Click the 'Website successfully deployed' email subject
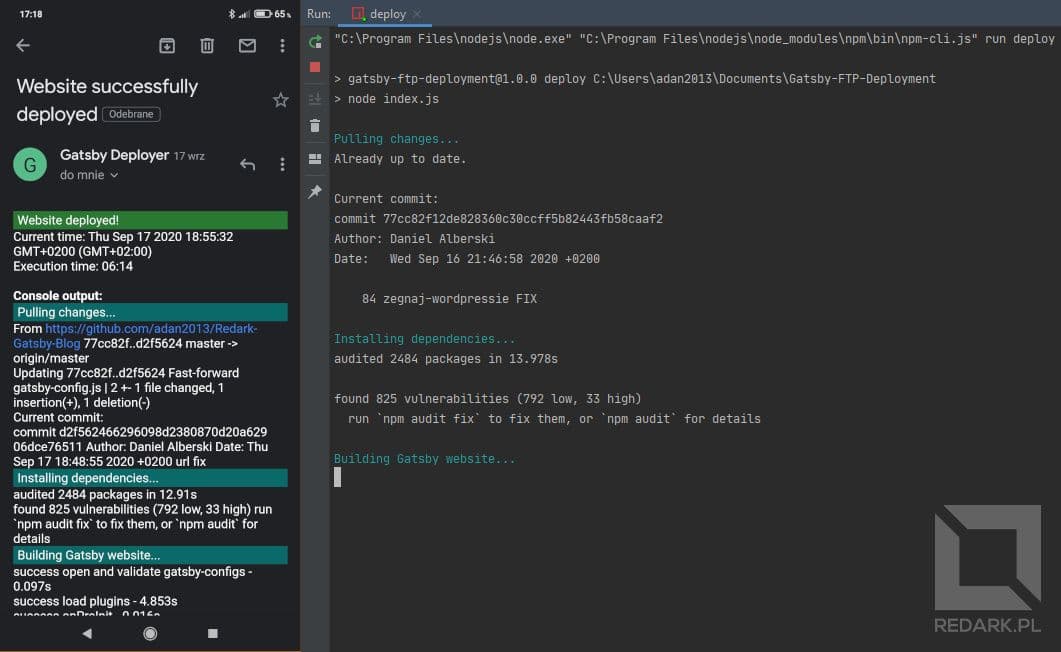The width and height of the screenshot is (1061, 652). 107,100
